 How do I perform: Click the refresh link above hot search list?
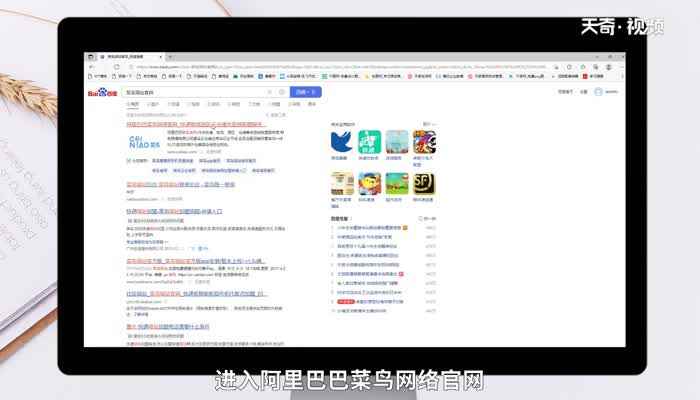click(428, 217)
